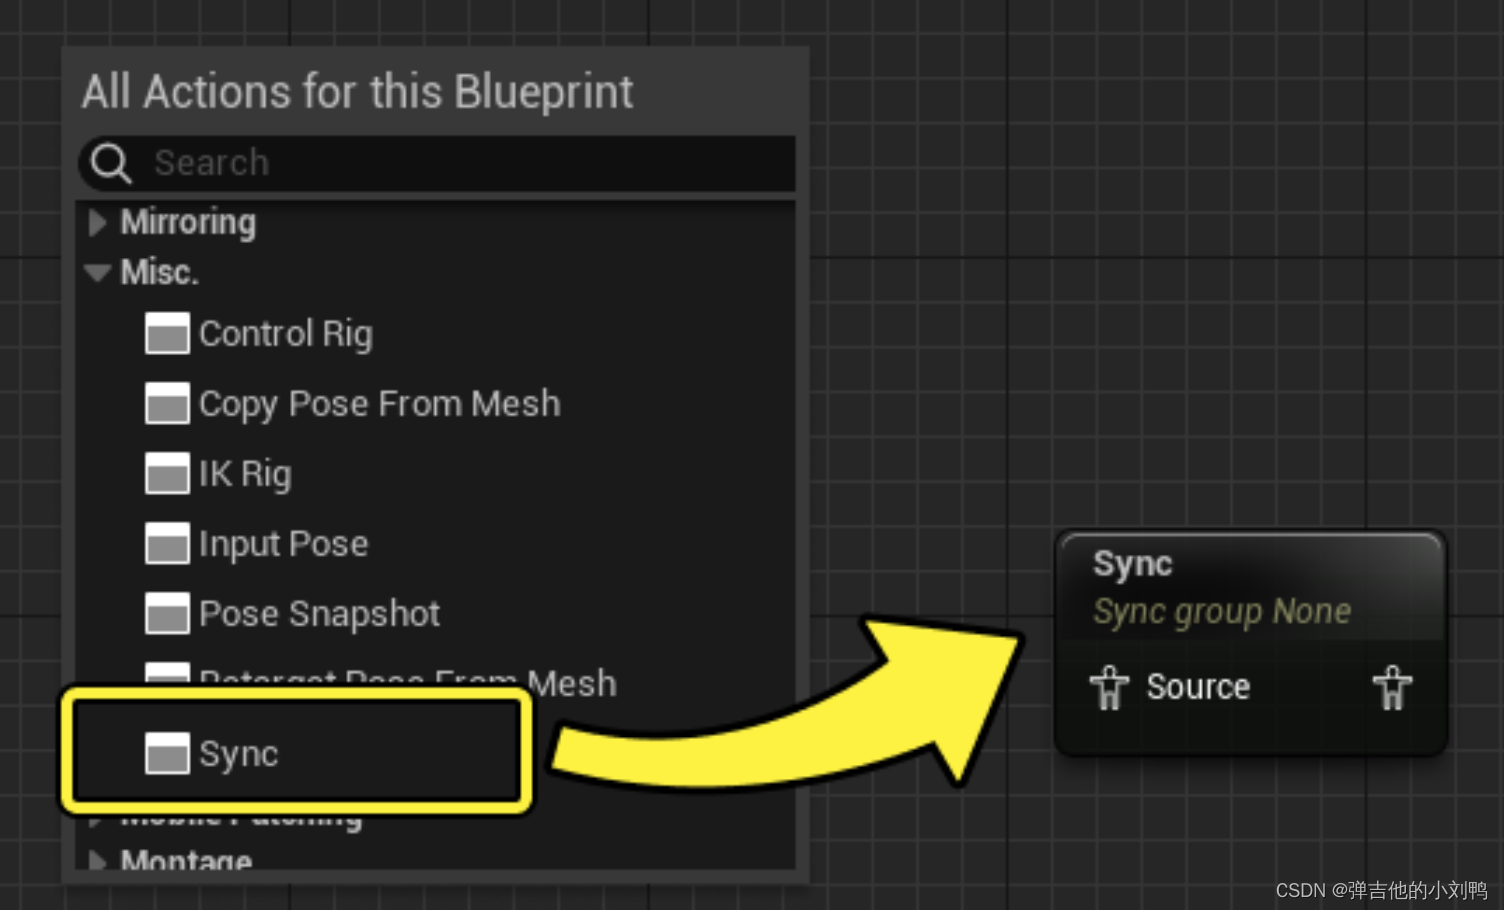Select the IK Rig node icon

(166, 474)
